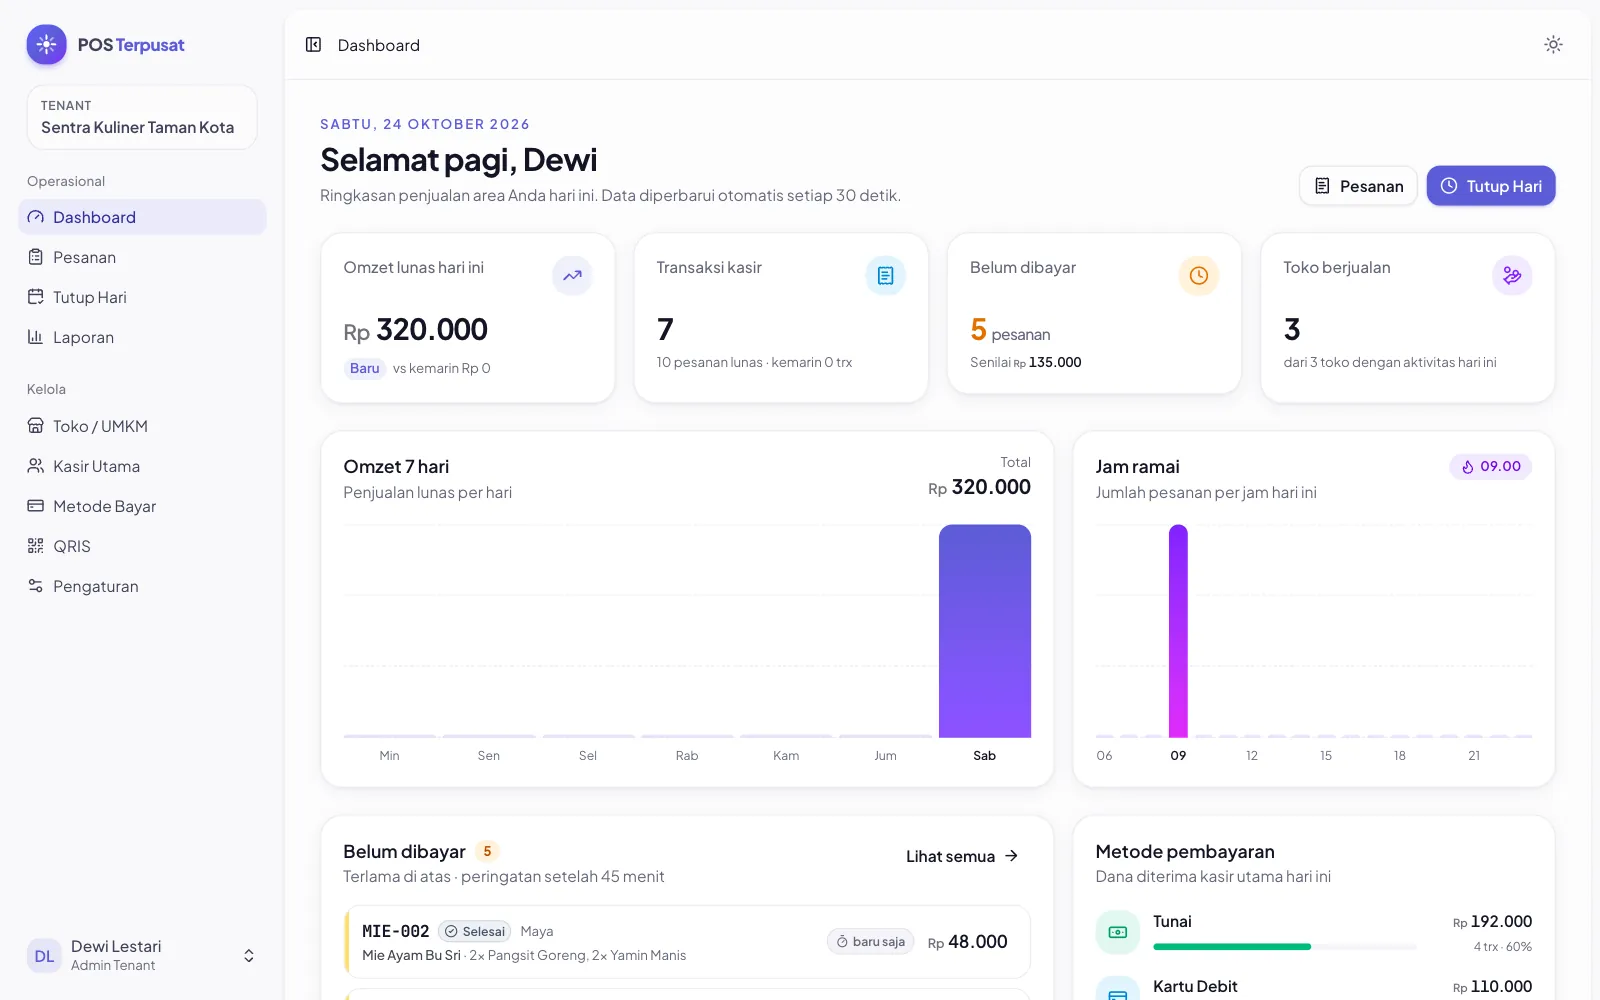The height and width of the screenshot is (1000, 1600).
Task: Follow the Lihat semua link
Action: (x=962, y=856)
